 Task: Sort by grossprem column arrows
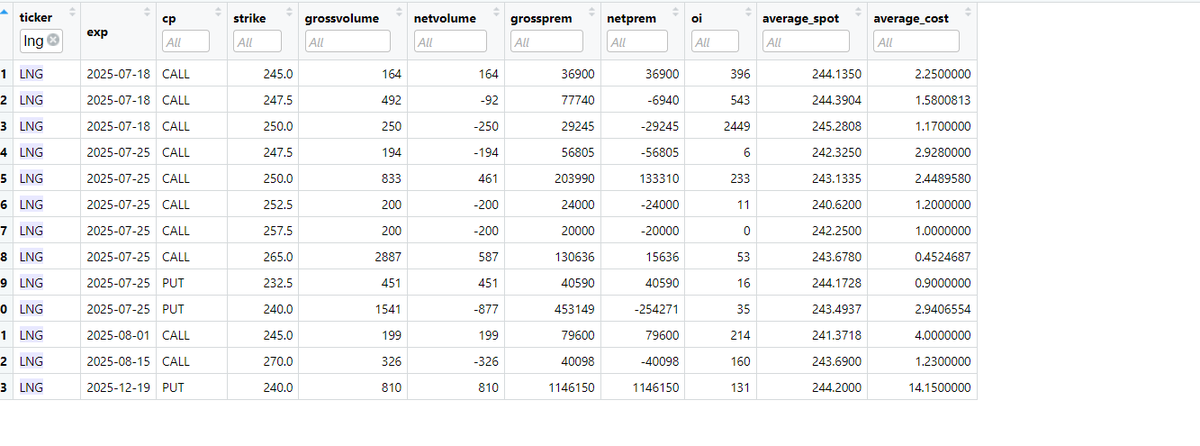coord(593,11)
